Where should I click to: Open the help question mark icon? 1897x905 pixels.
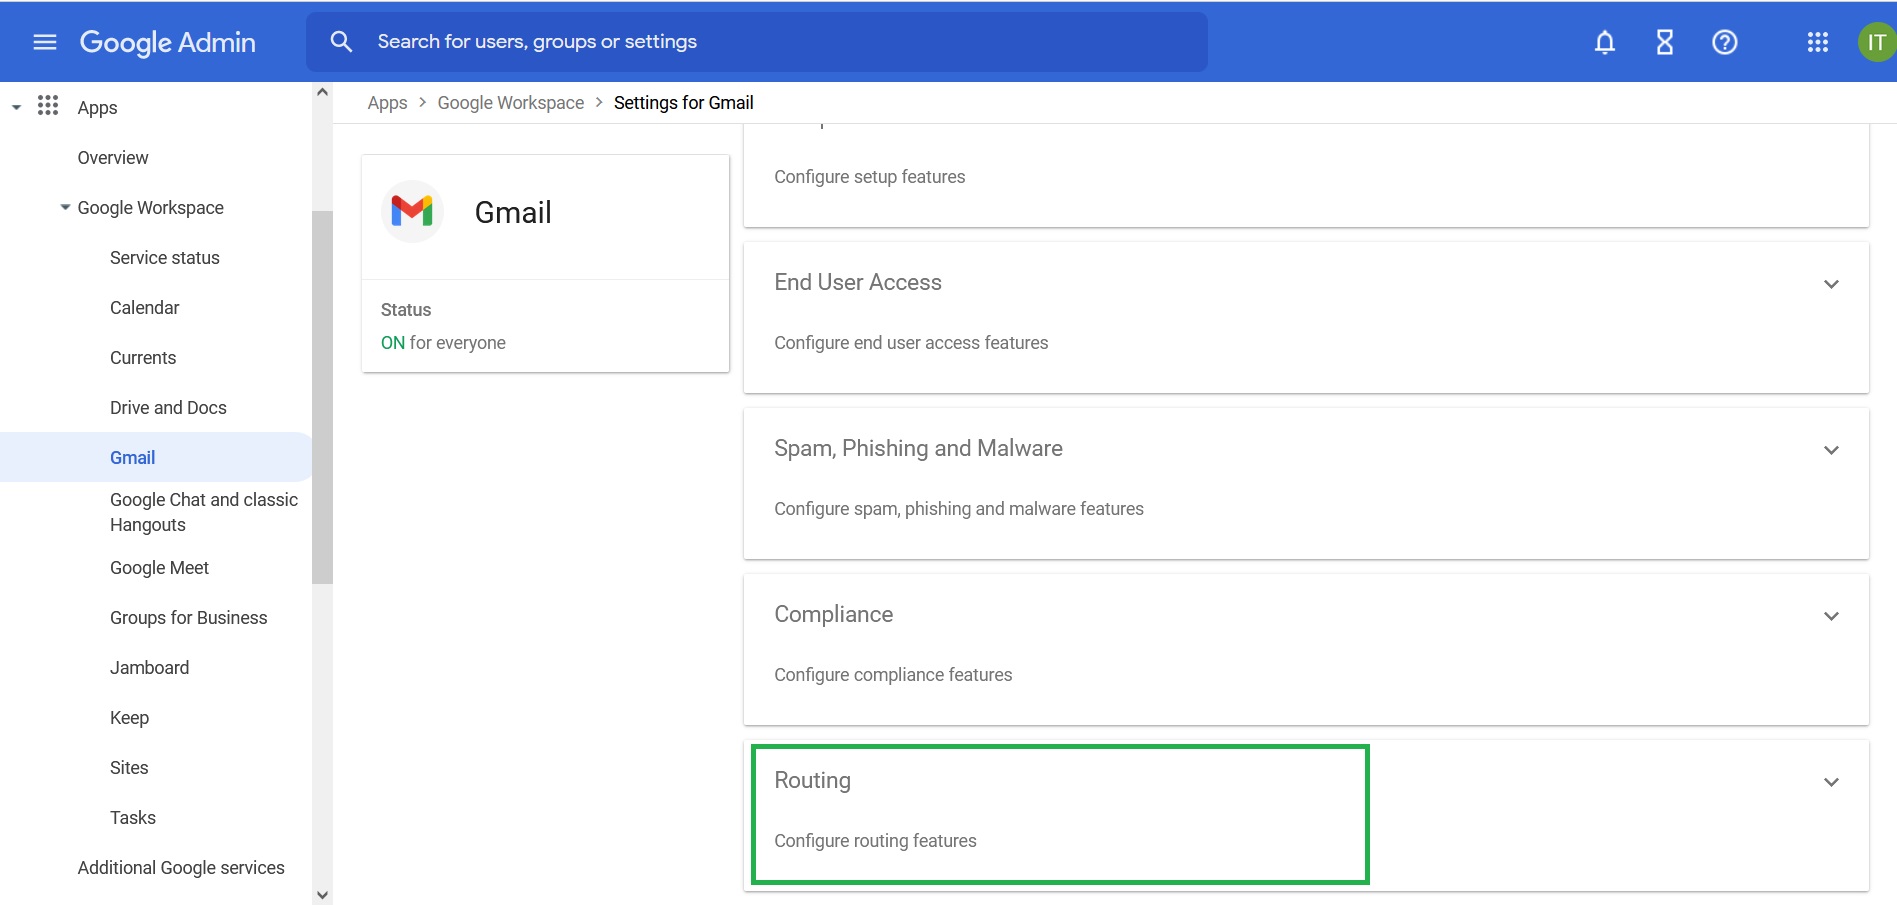click(1724, 42)
